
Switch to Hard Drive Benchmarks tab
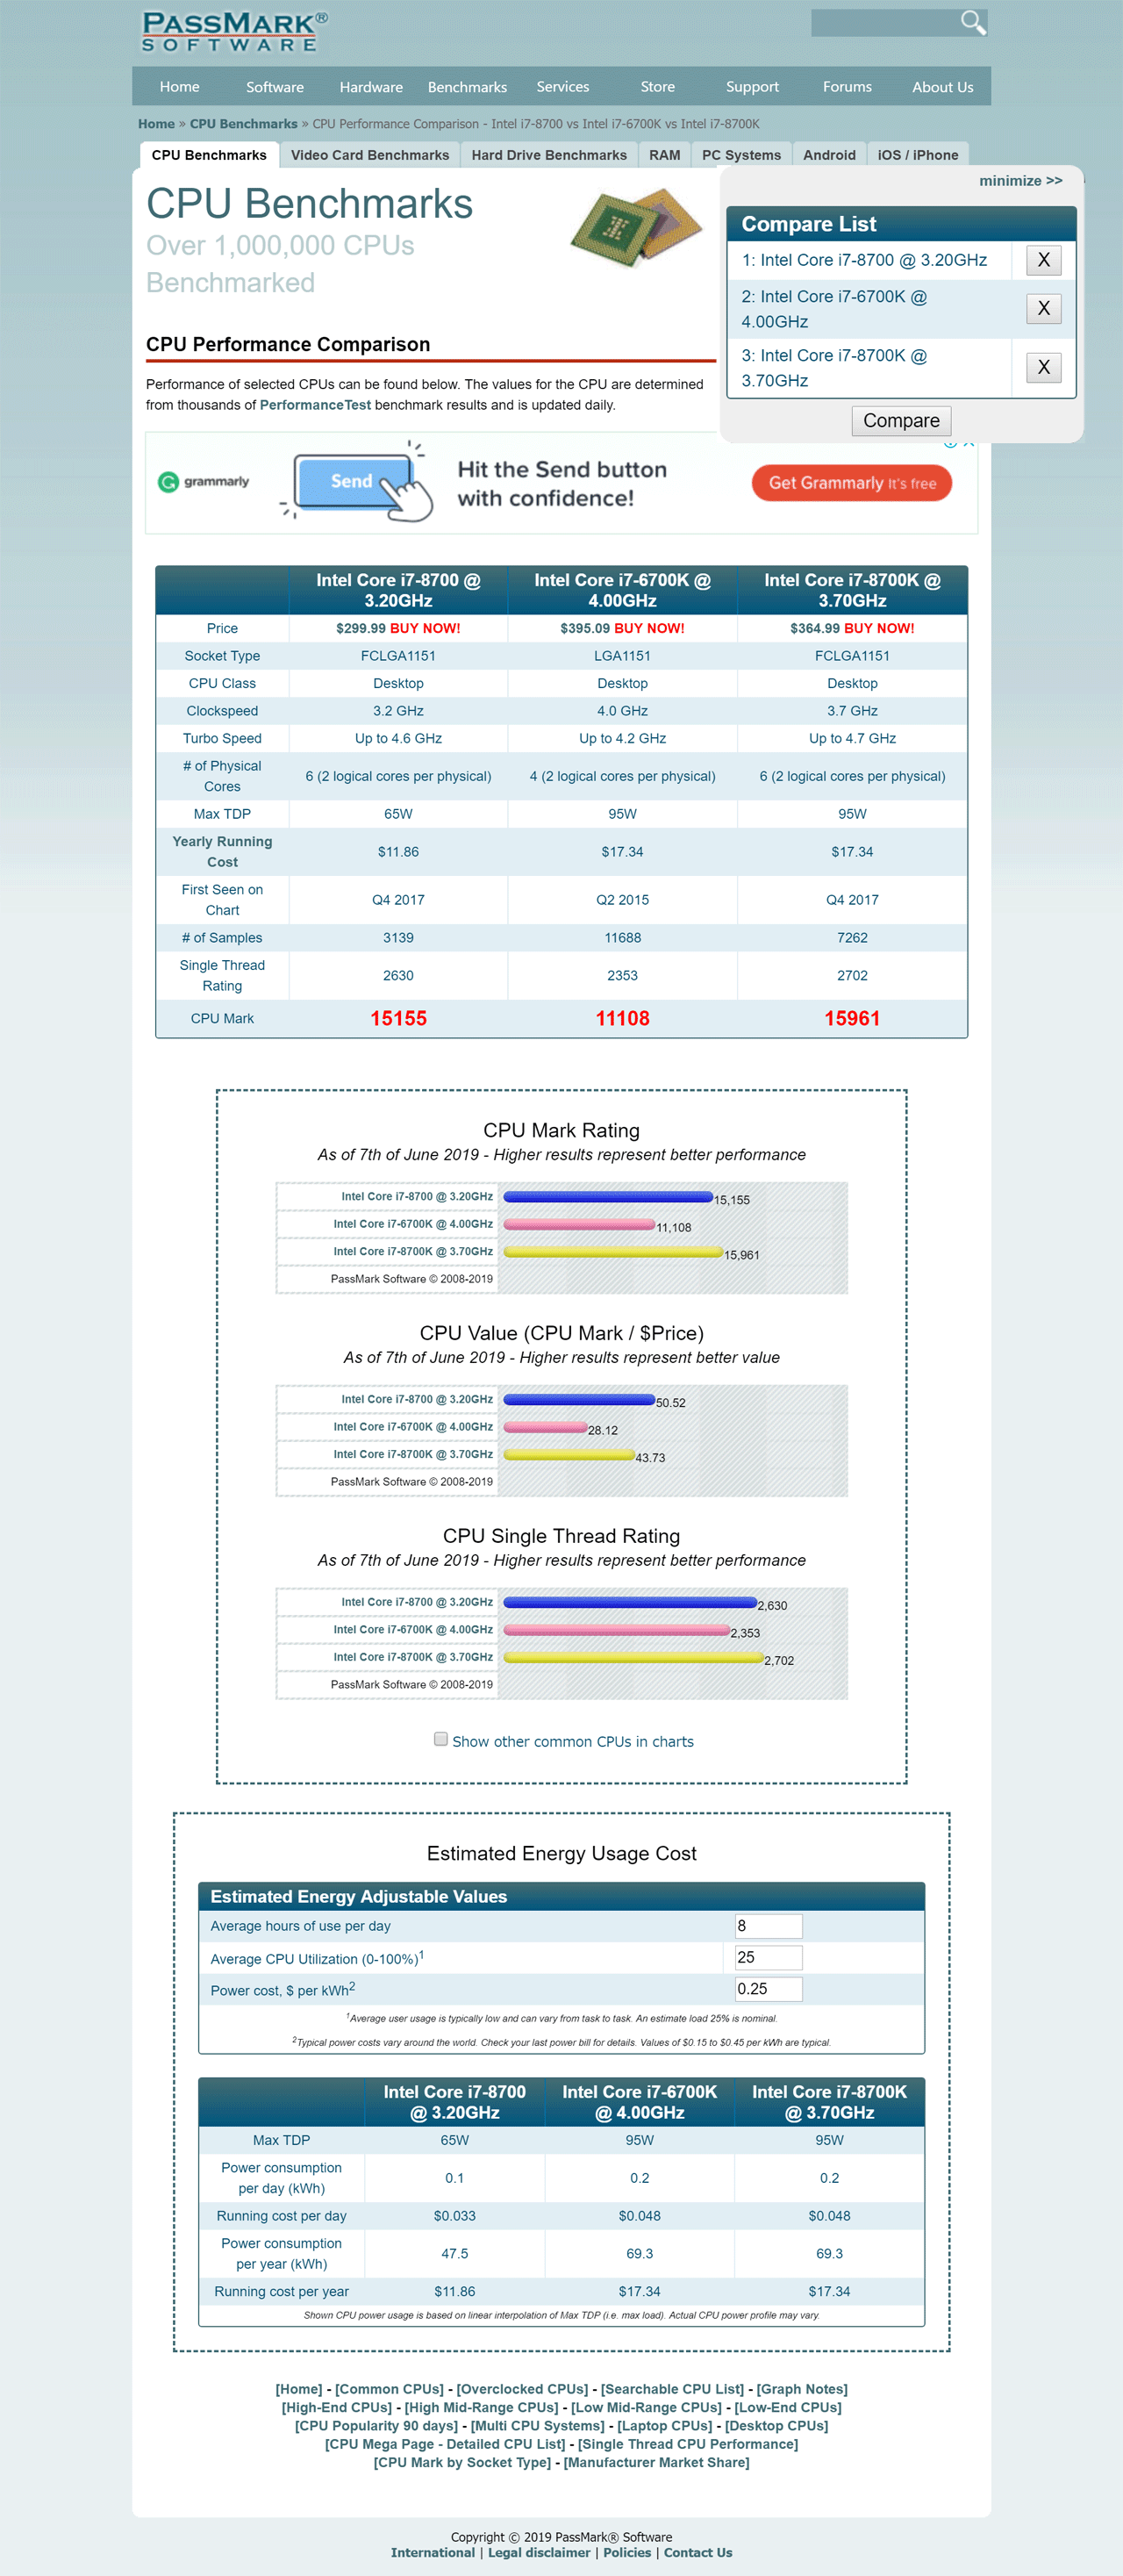tap(549, 155)
